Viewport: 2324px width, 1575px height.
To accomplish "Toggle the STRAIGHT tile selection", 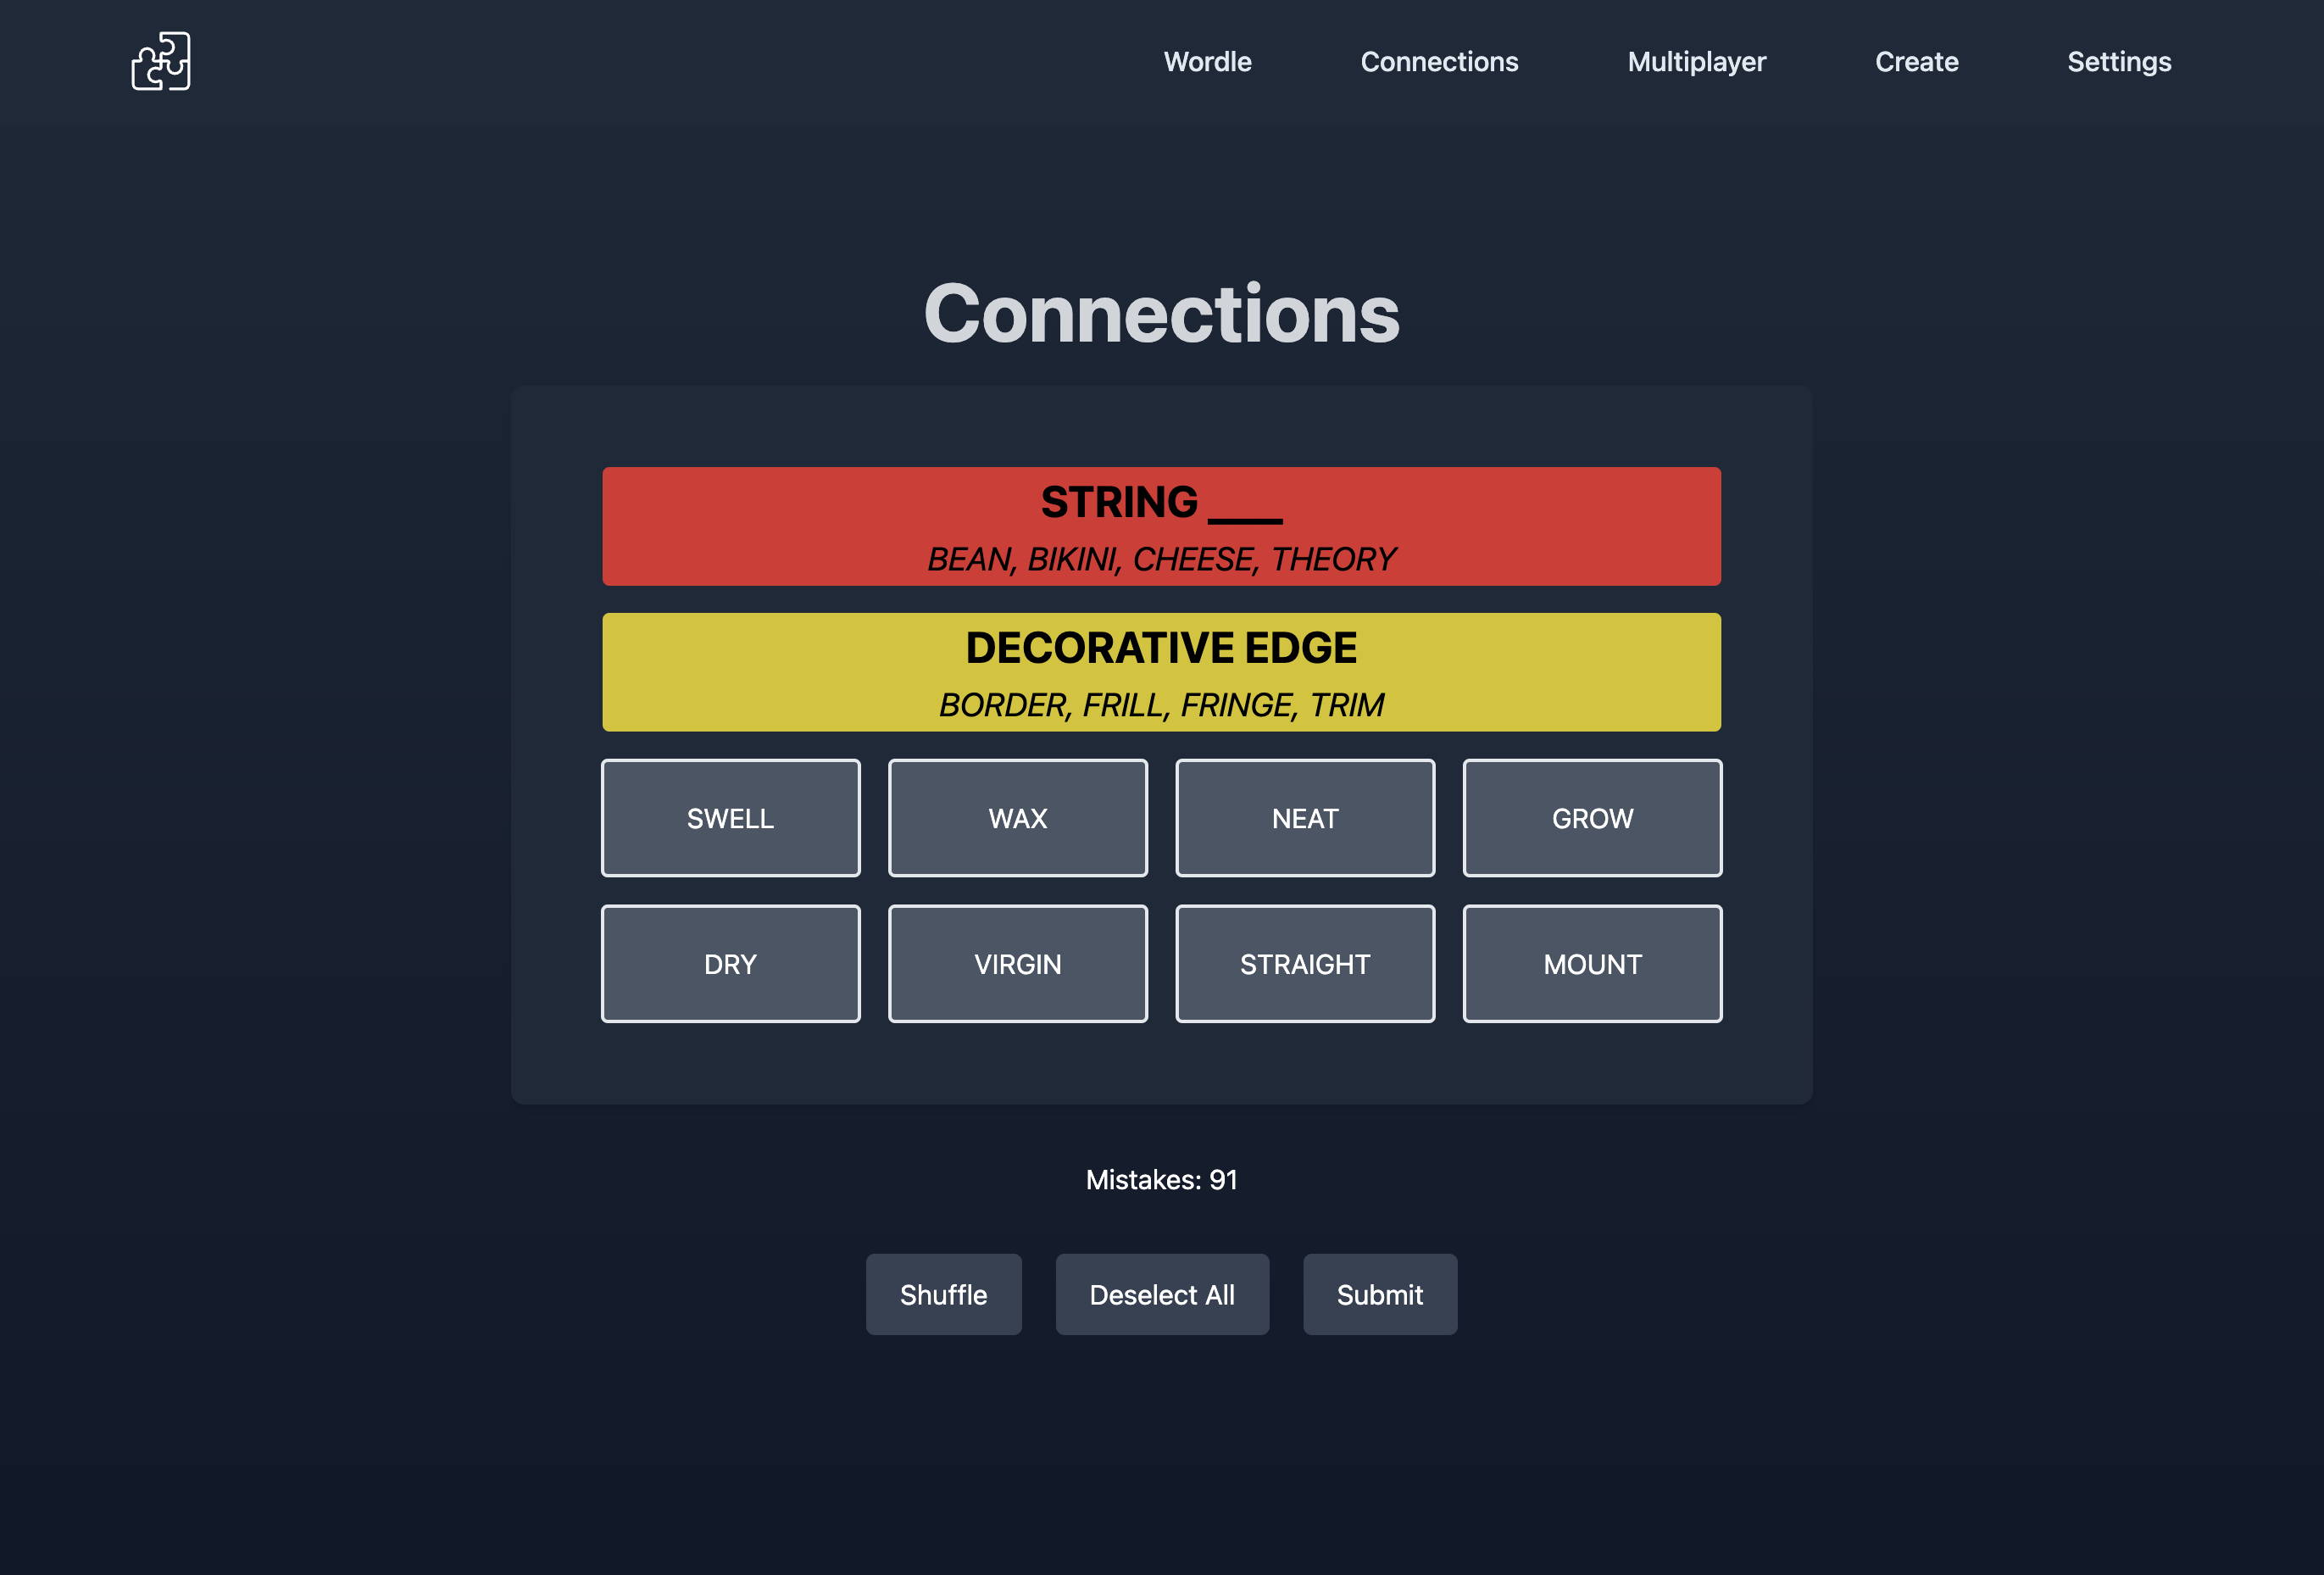I will pos(1305,964).
